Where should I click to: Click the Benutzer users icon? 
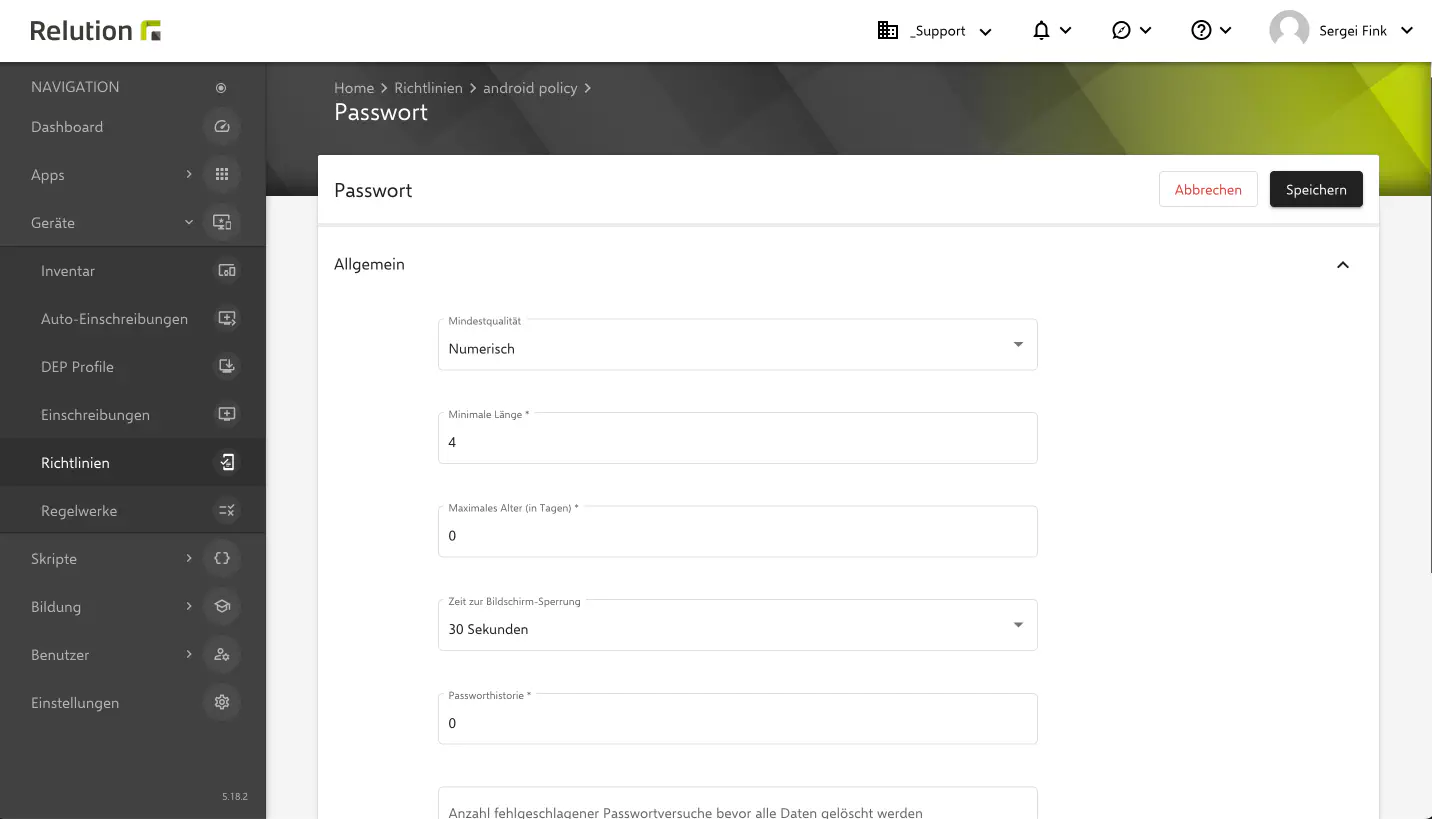[222, 655]
